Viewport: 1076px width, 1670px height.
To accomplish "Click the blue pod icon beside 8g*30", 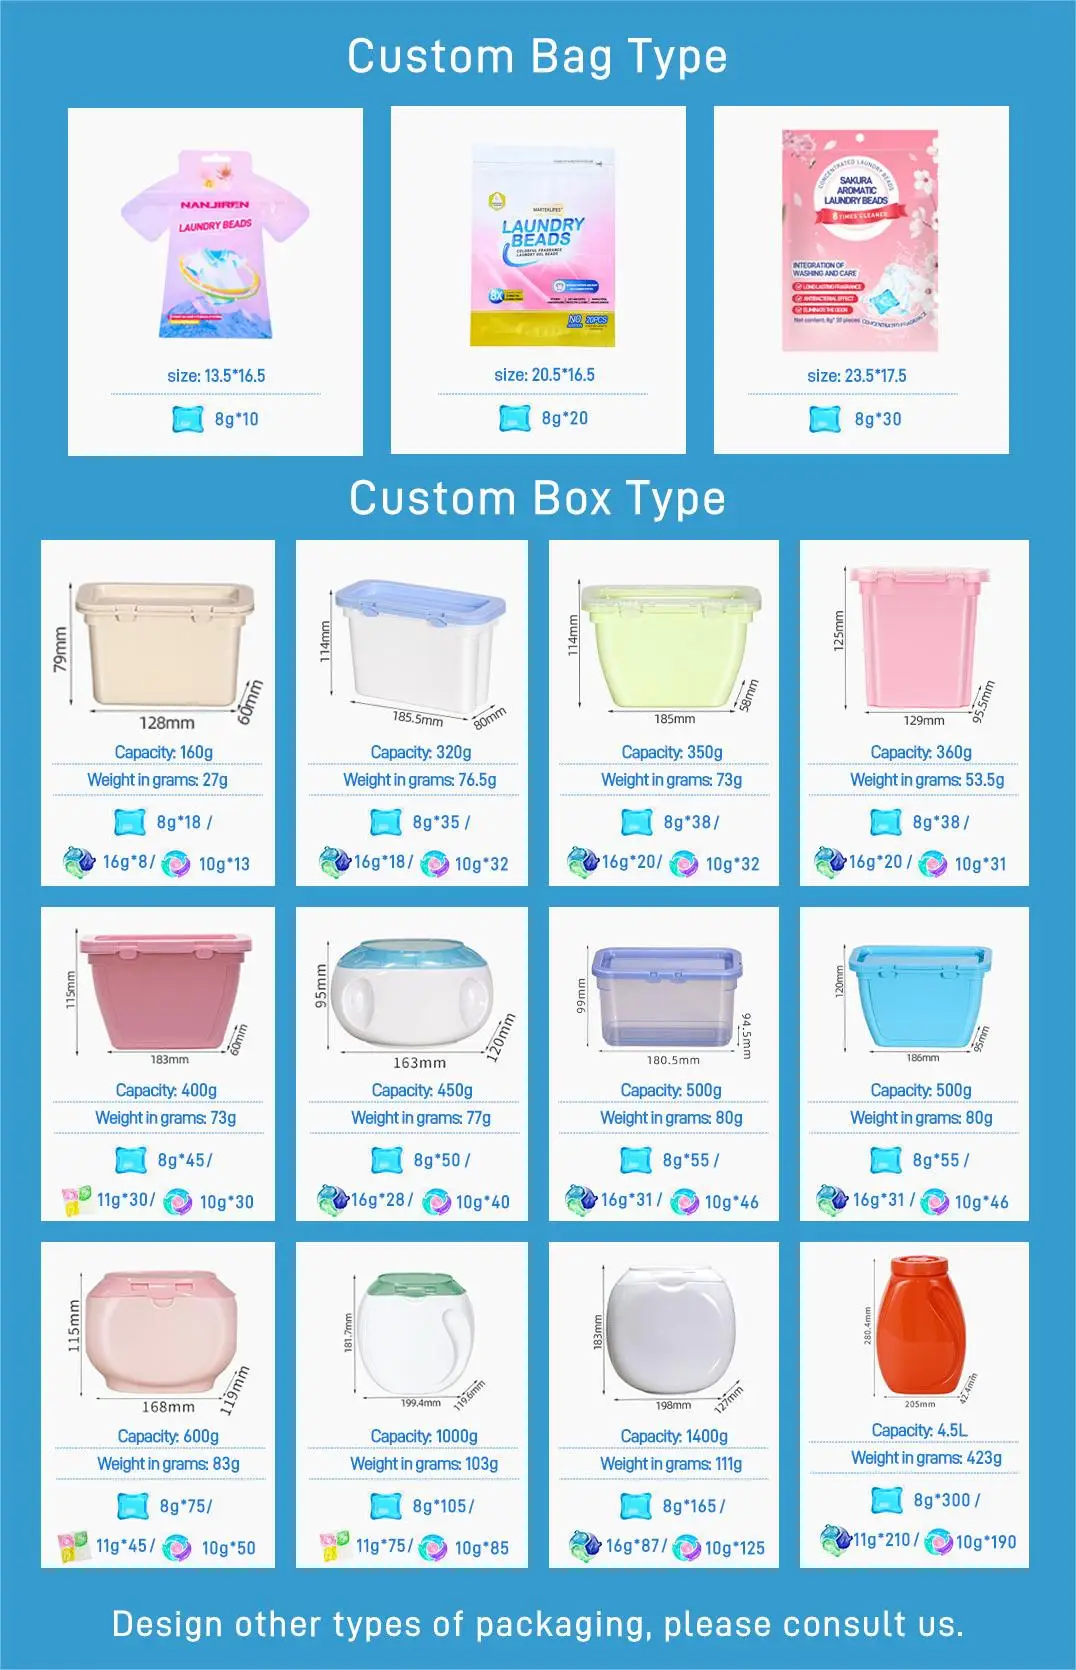I will 825,419.
